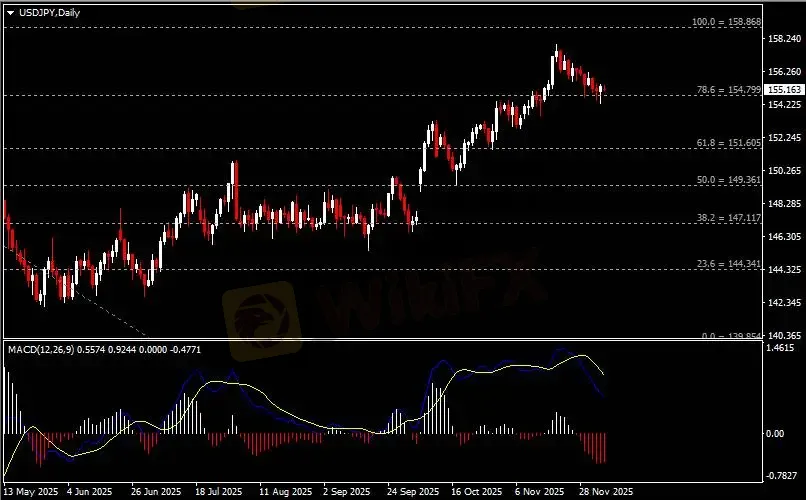The width and height of the screenshot is (806, 500).
Task: Click the 150.265 price axis value
Action: coord(784,171)
